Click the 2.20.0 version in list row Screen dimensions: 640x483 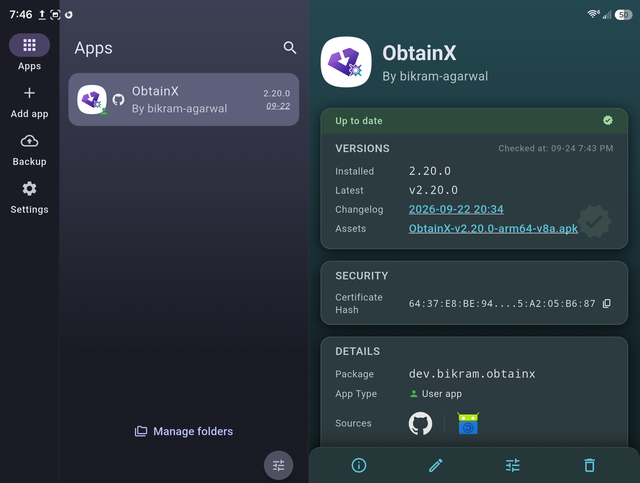276,93
